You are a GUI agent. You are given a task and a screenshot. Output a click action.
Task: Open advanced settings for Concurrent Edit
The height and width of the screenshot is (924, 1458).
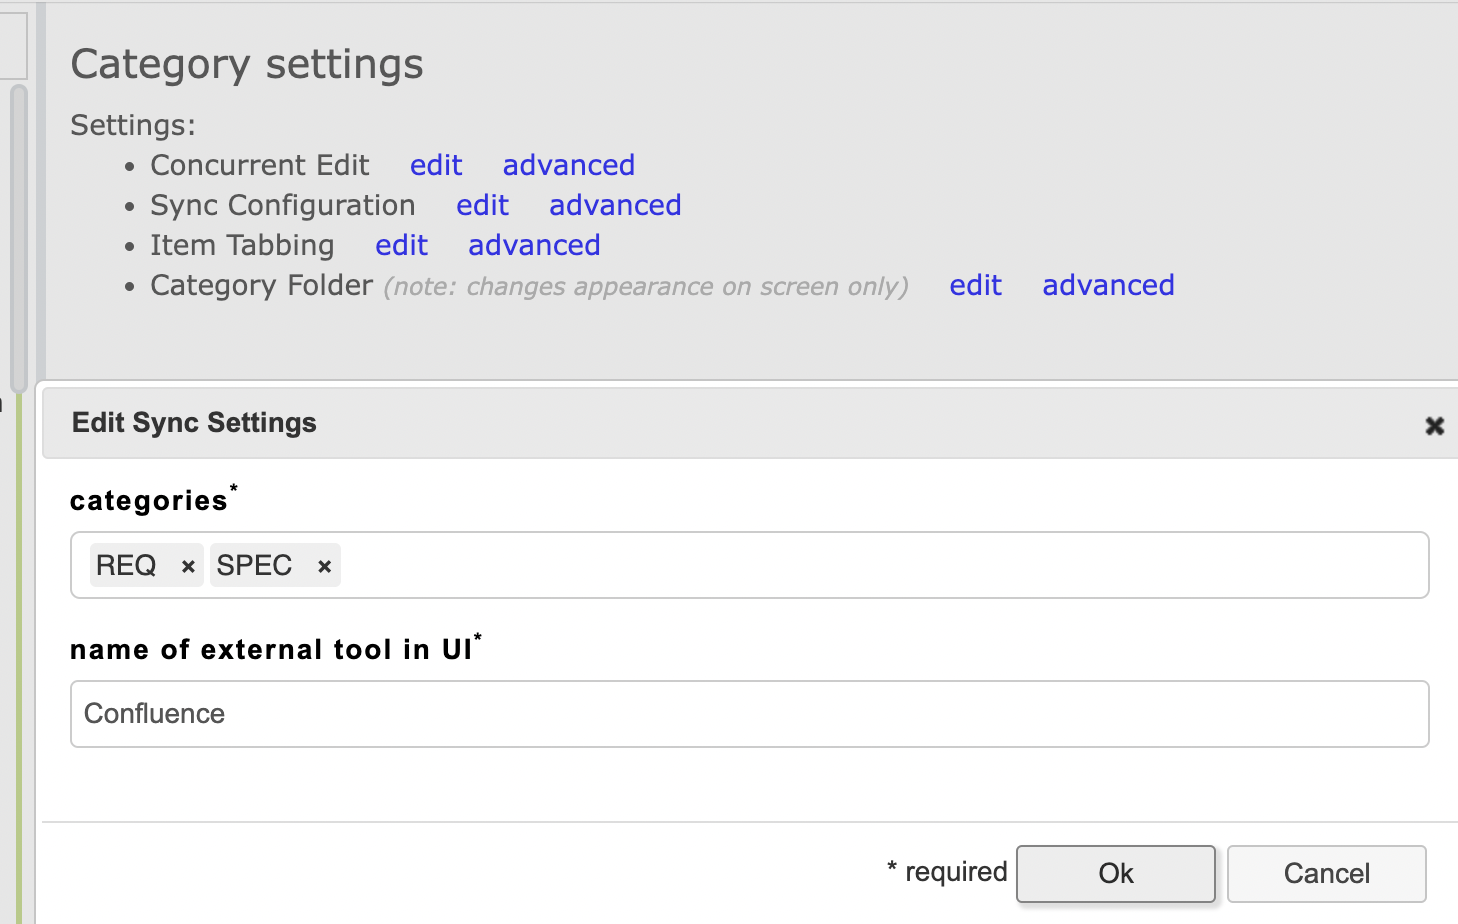(569, 165)
